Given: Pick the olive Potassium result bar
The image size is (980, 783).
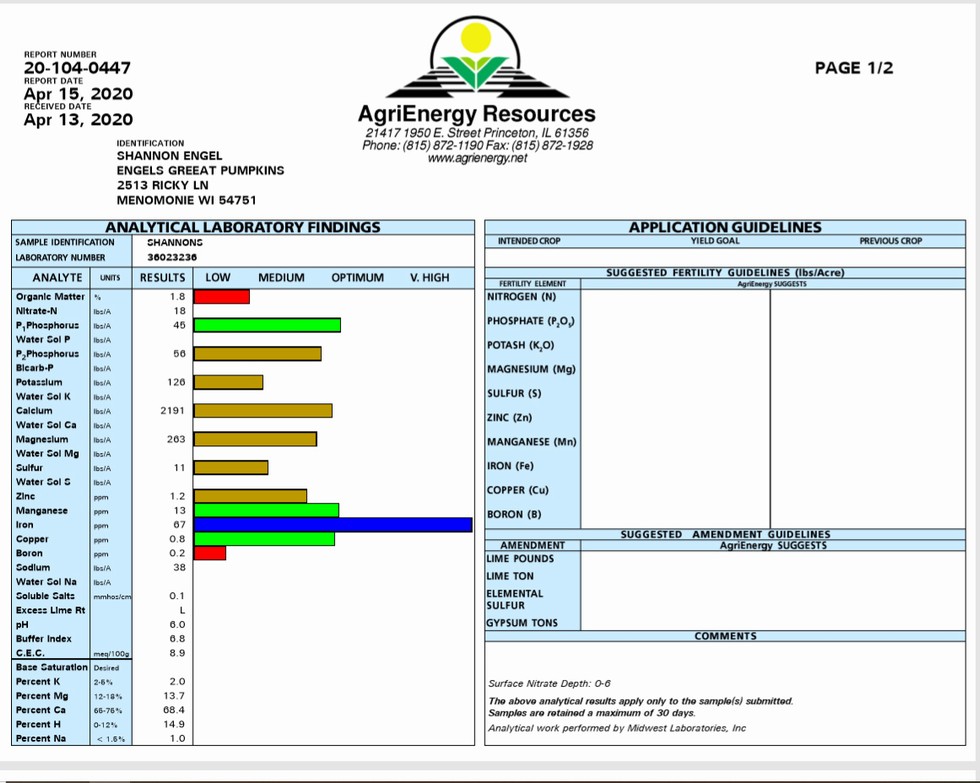Looking at the screenshot, I should click(228, 382).
